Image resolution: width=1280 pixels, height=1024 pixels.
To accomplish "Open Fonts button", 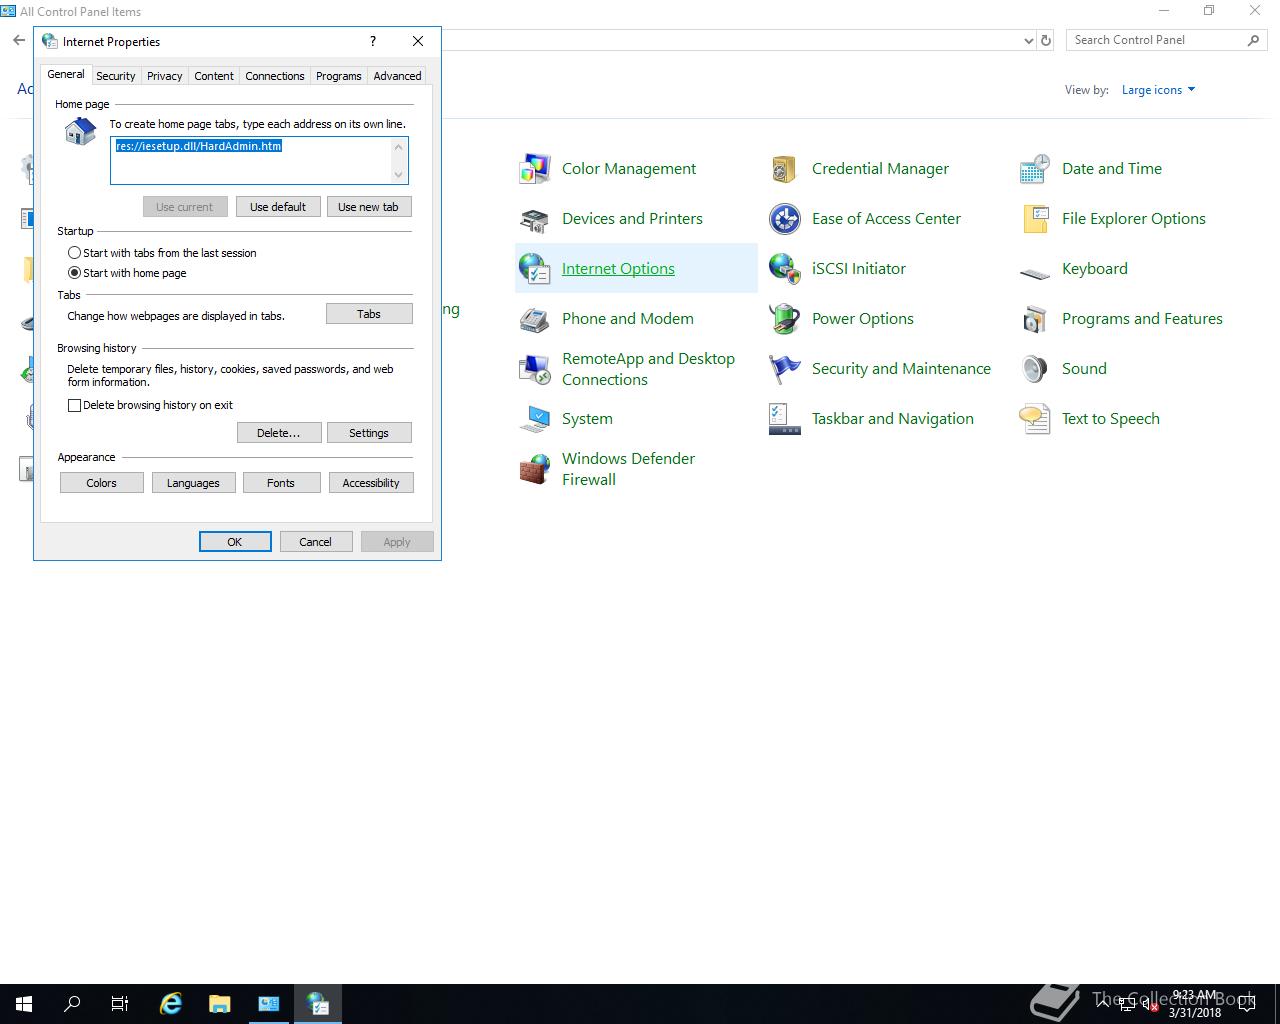I will tap(281, 483).
